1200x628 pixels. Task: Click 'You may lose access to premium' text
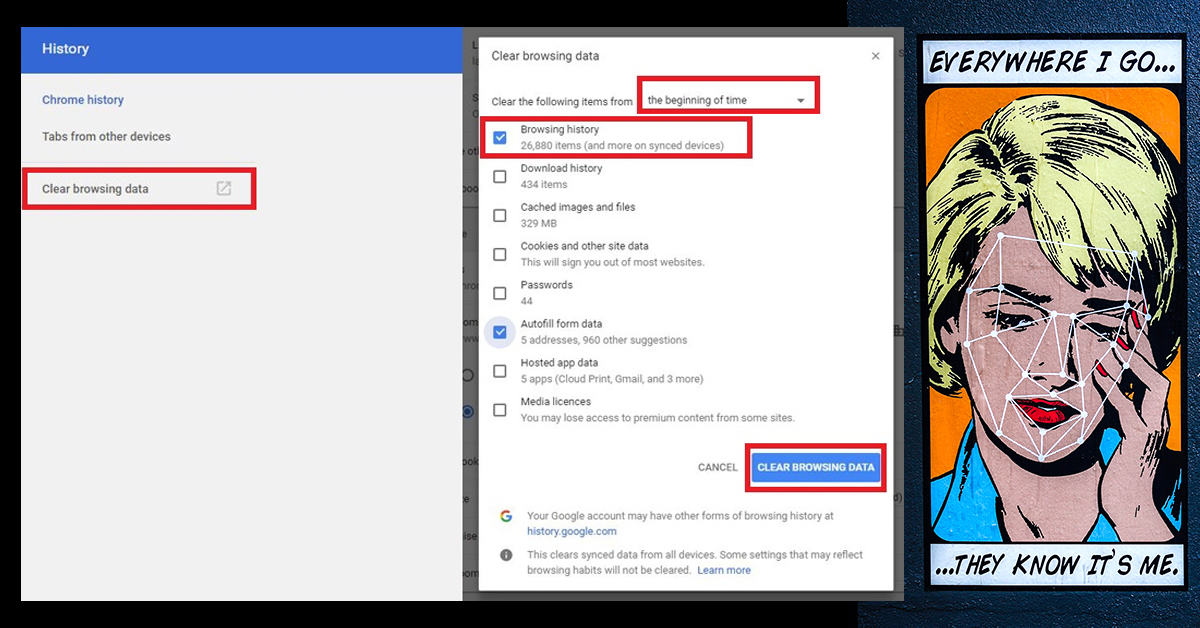click(658, 418)
